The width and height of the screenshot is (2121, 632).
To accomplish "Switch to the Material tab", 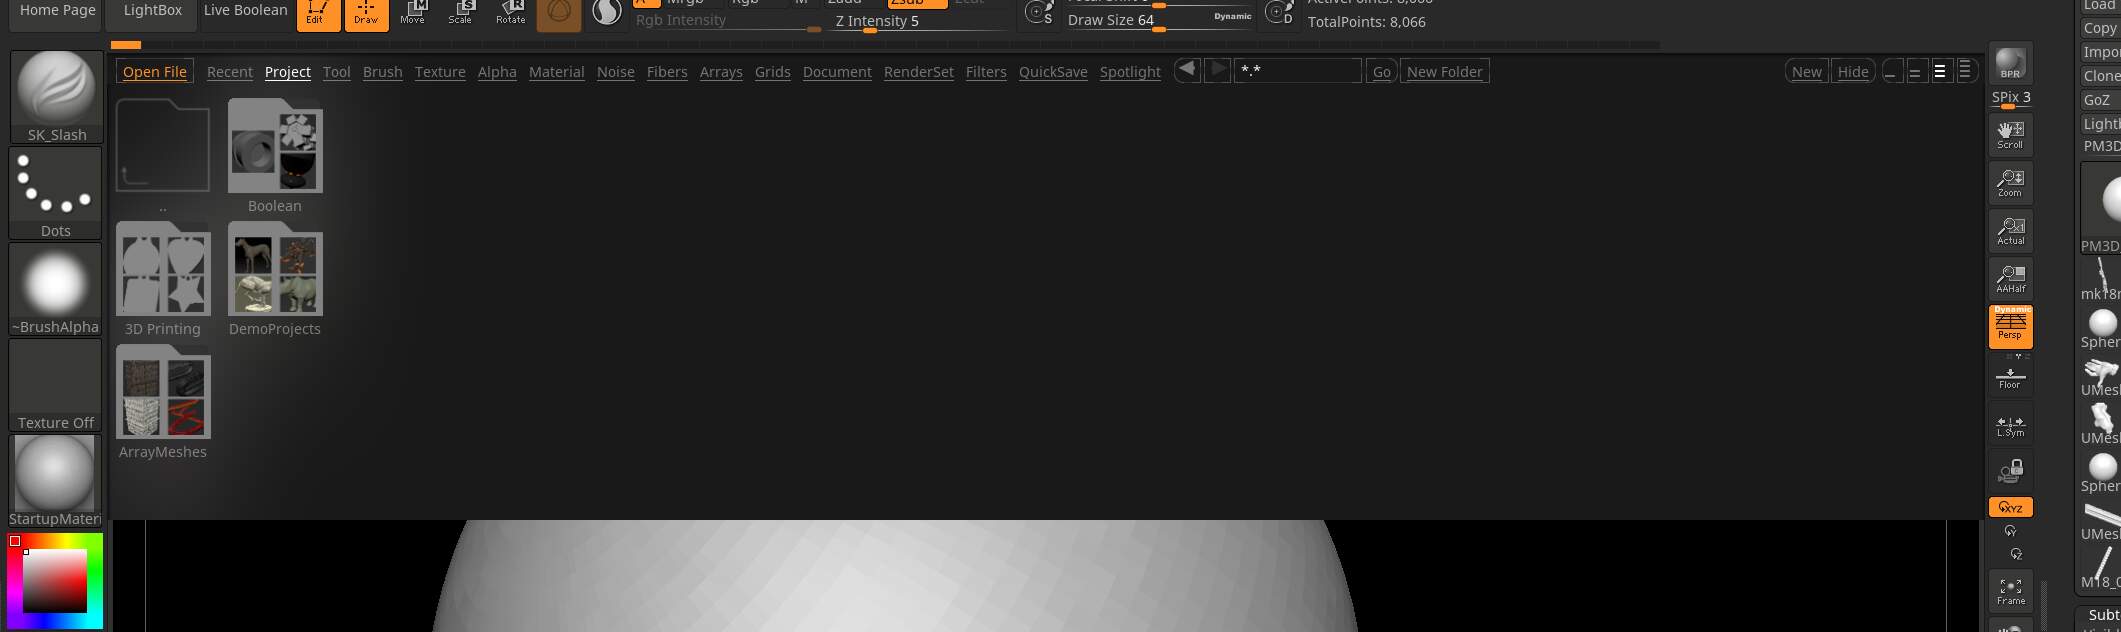I will (557, 72).
